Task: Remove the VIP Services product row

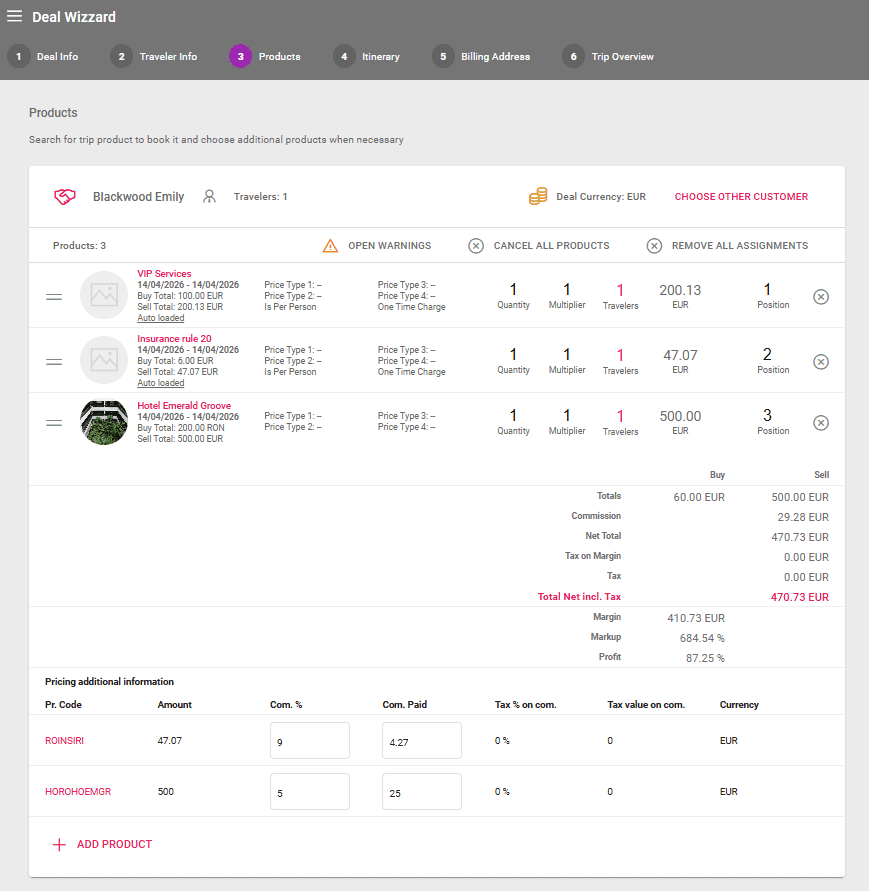Action: point(820,297)
